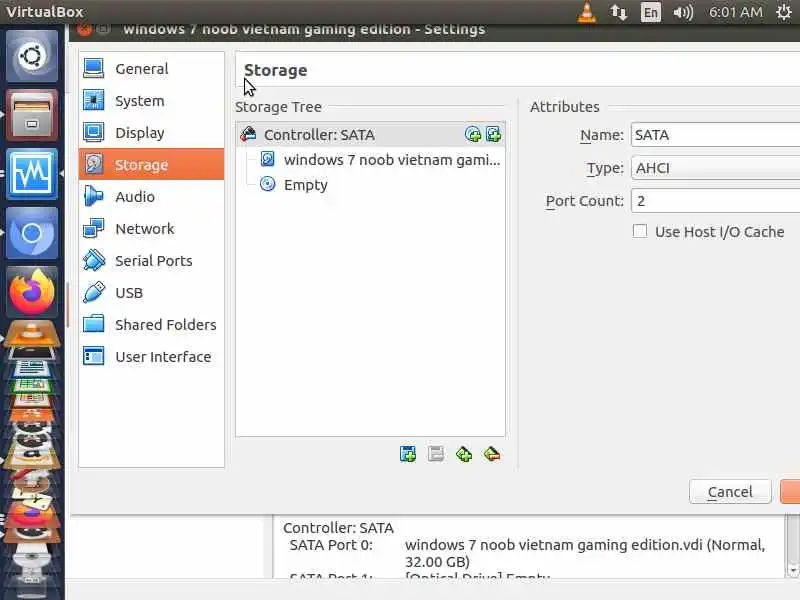
Task: Click the background details pane scrollbar
Action: pos(792,546)
